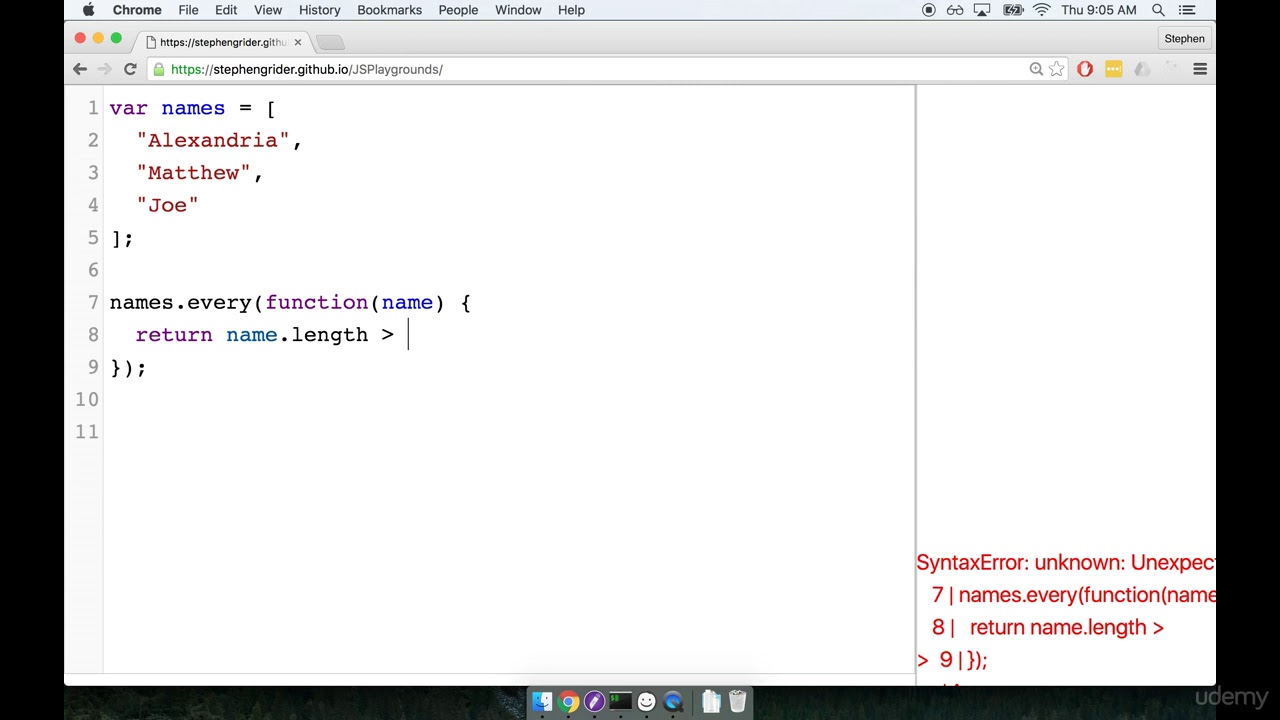Open the yellow three-dots extension icon
The width and height of the screenshot is (1280, 720).
pyautogui.click(x=1113, y=69)
